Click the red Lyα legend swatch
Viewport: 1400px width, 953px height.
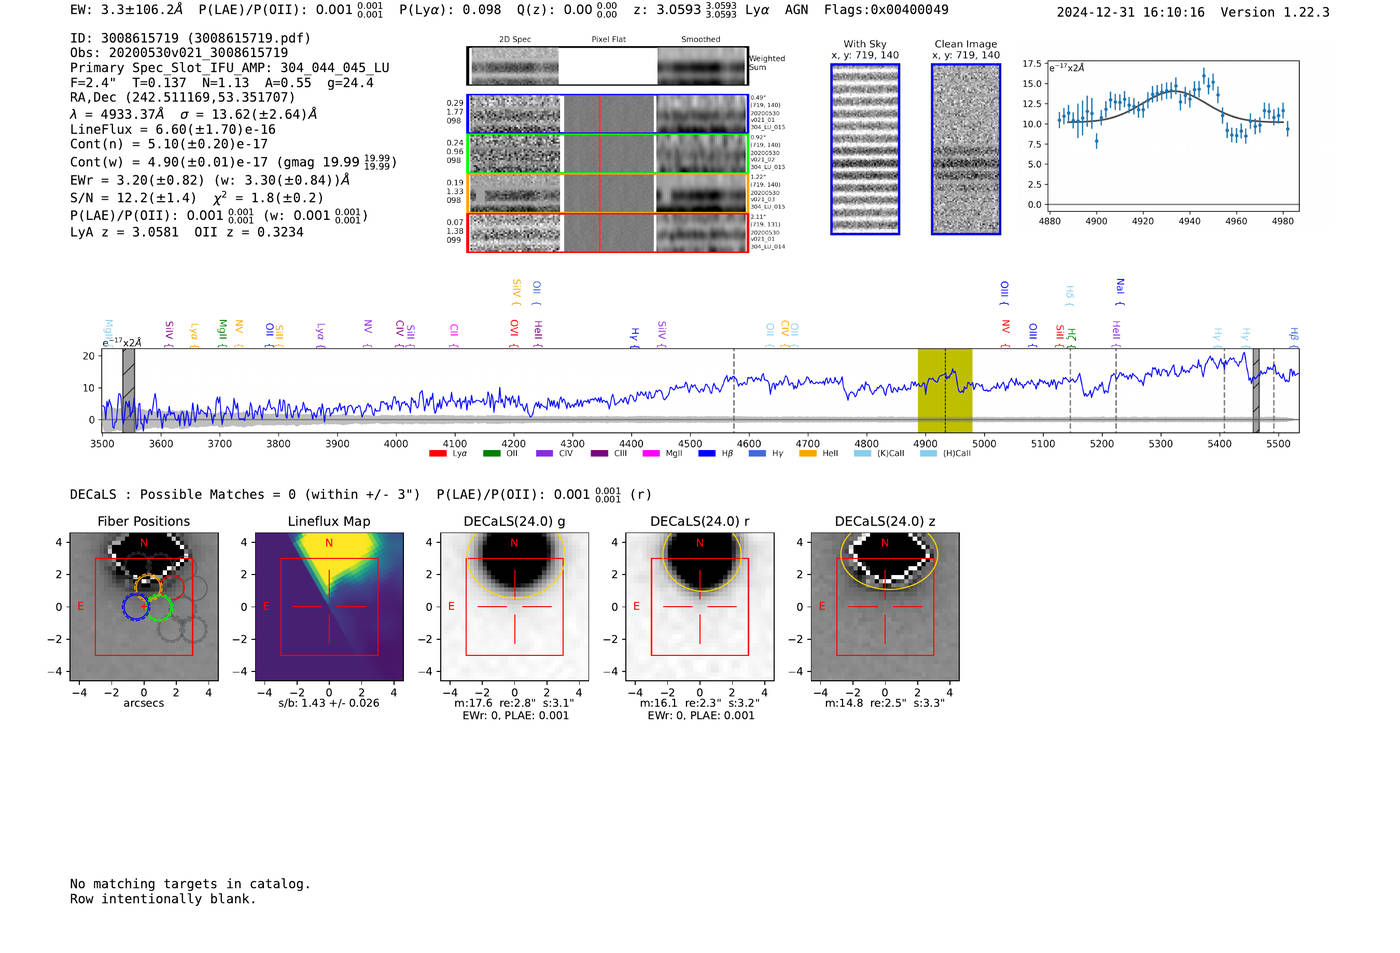click(x=437, y=454)
